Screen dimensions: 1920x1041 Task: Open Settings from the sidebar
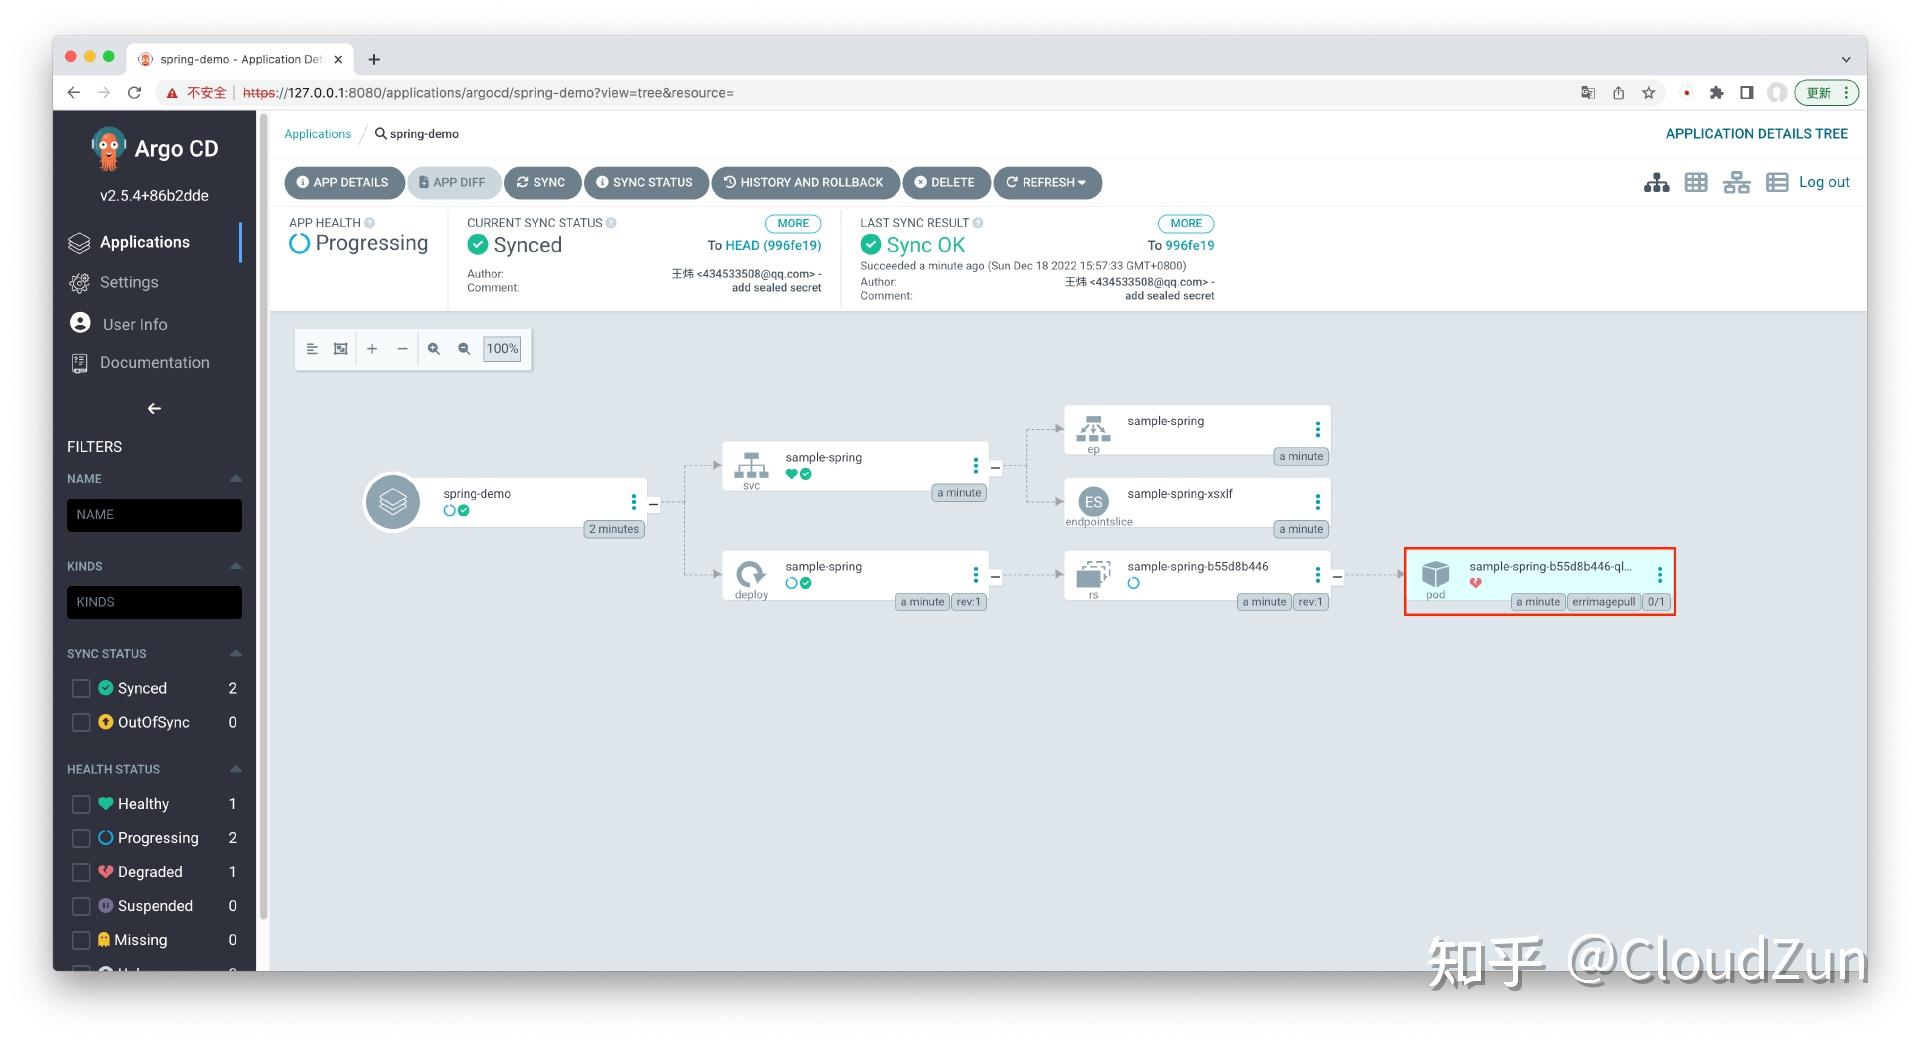[x=128, y=282]
